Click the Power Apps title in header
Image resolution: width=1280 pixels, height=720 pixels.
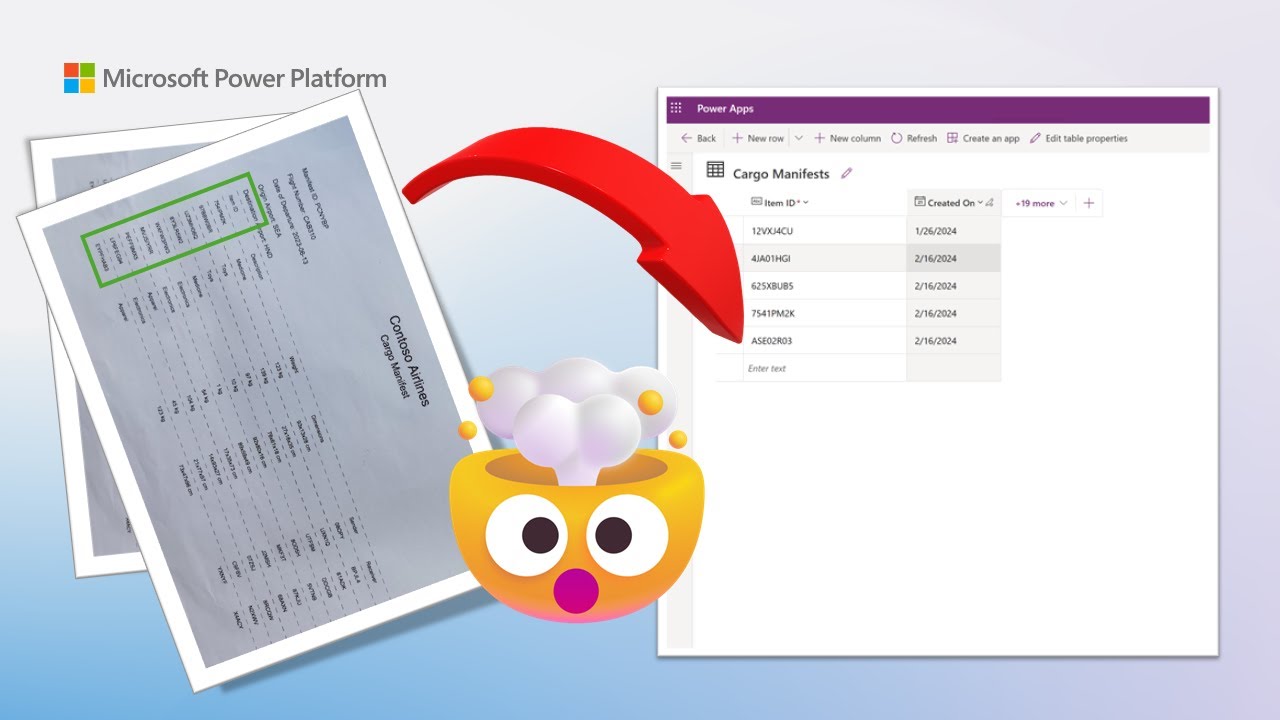click(x=725, y=109)
